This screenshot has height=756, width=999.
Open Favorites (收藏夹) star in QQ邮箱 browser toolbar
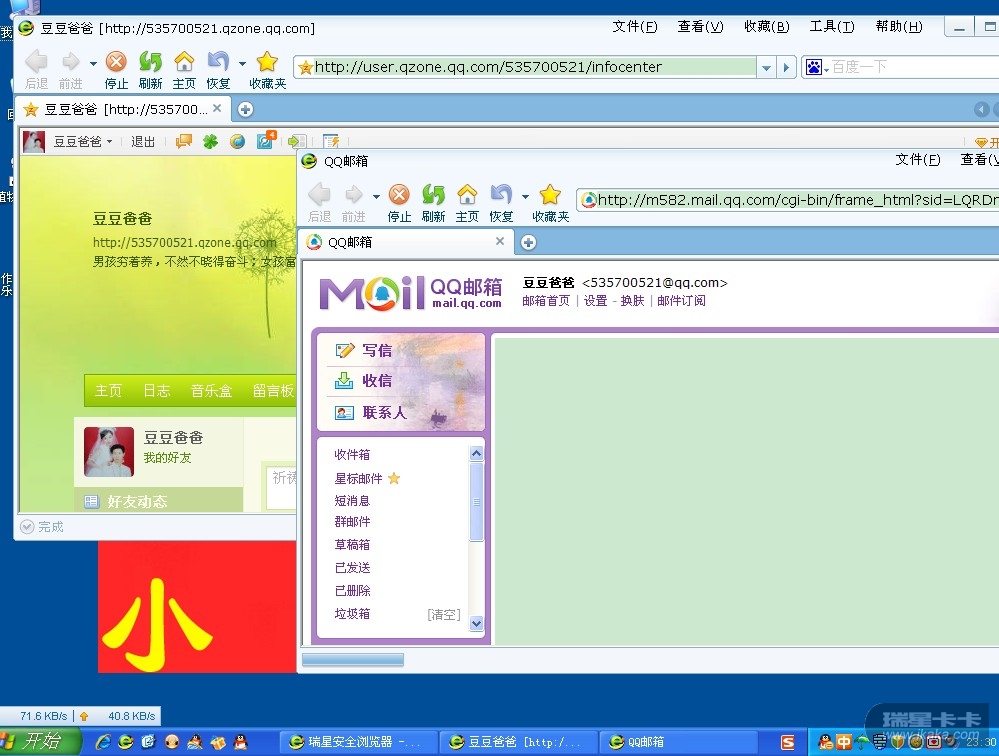[550, 194]
